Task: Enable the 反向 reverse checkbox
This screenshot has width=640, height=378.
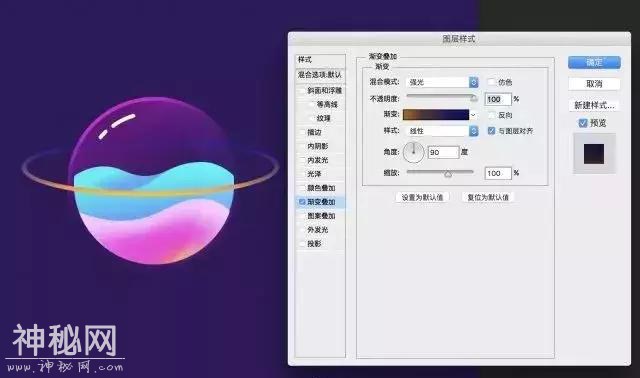Action: pos(491,115)
